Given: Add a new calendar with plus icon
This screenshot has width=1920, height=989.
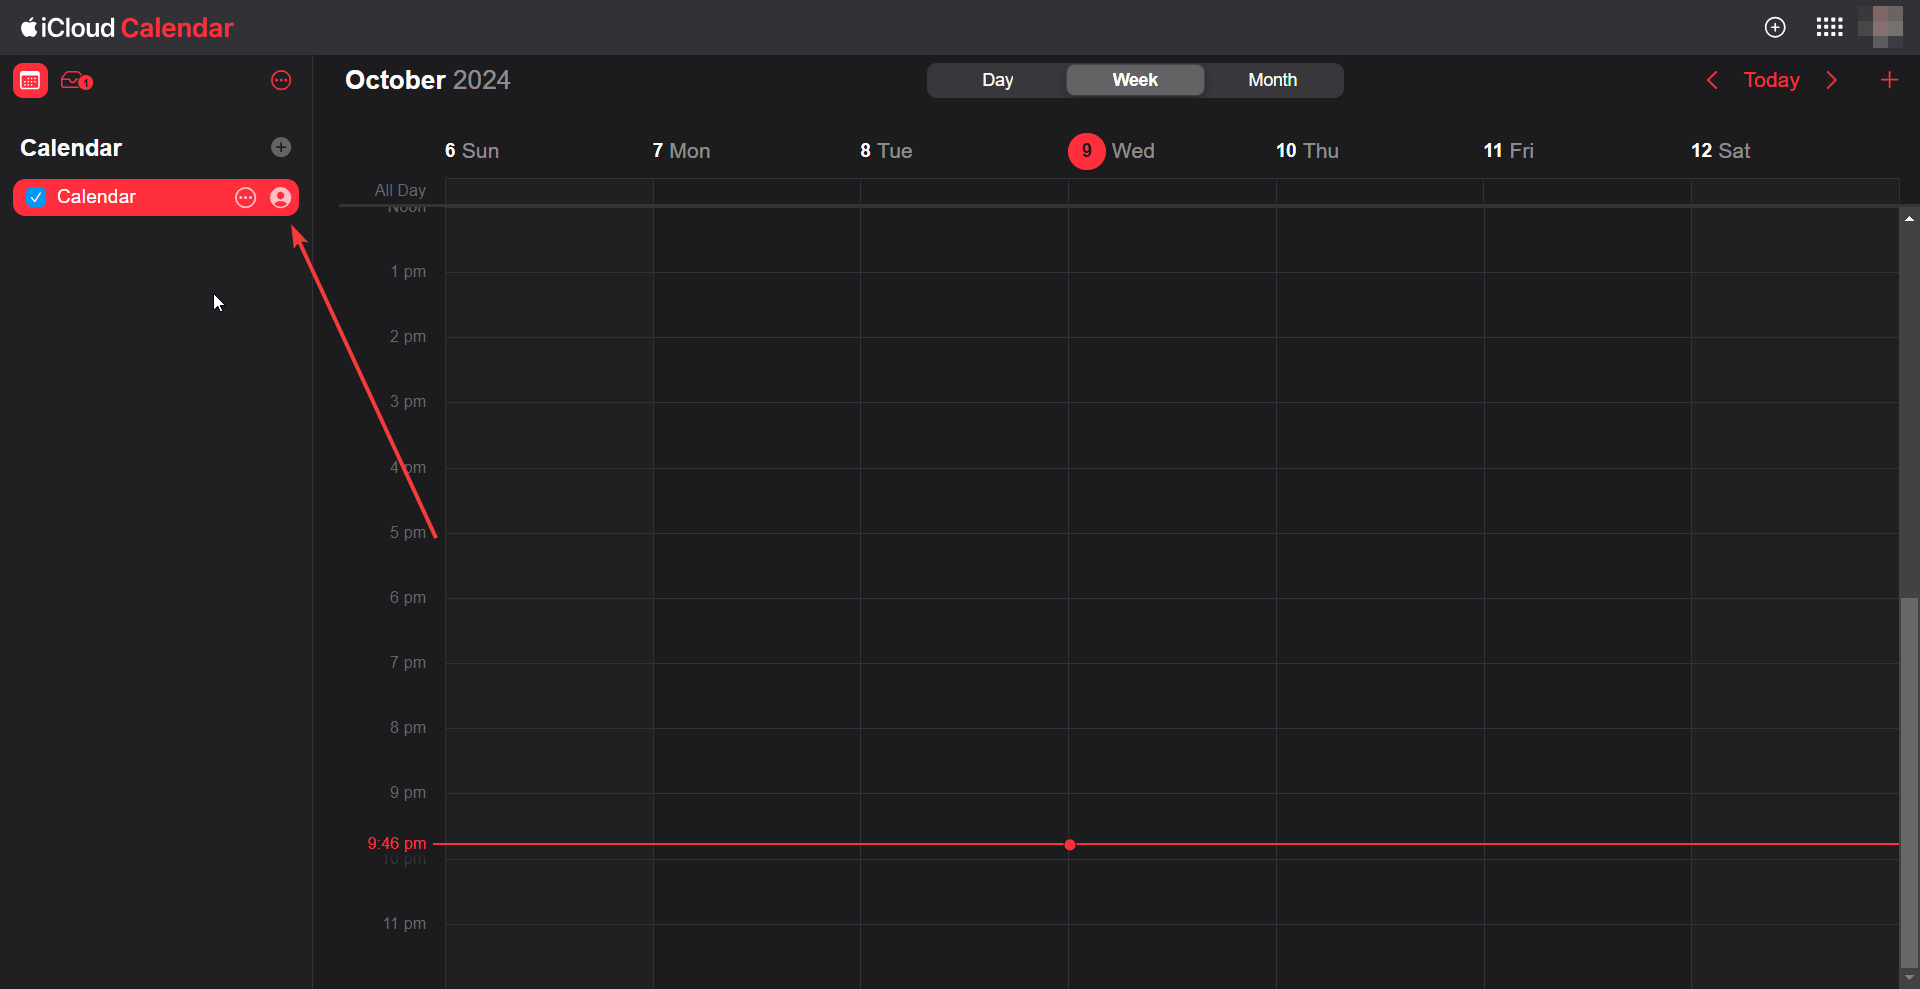Looking at the screenshot, I should (x=281, y=147).
